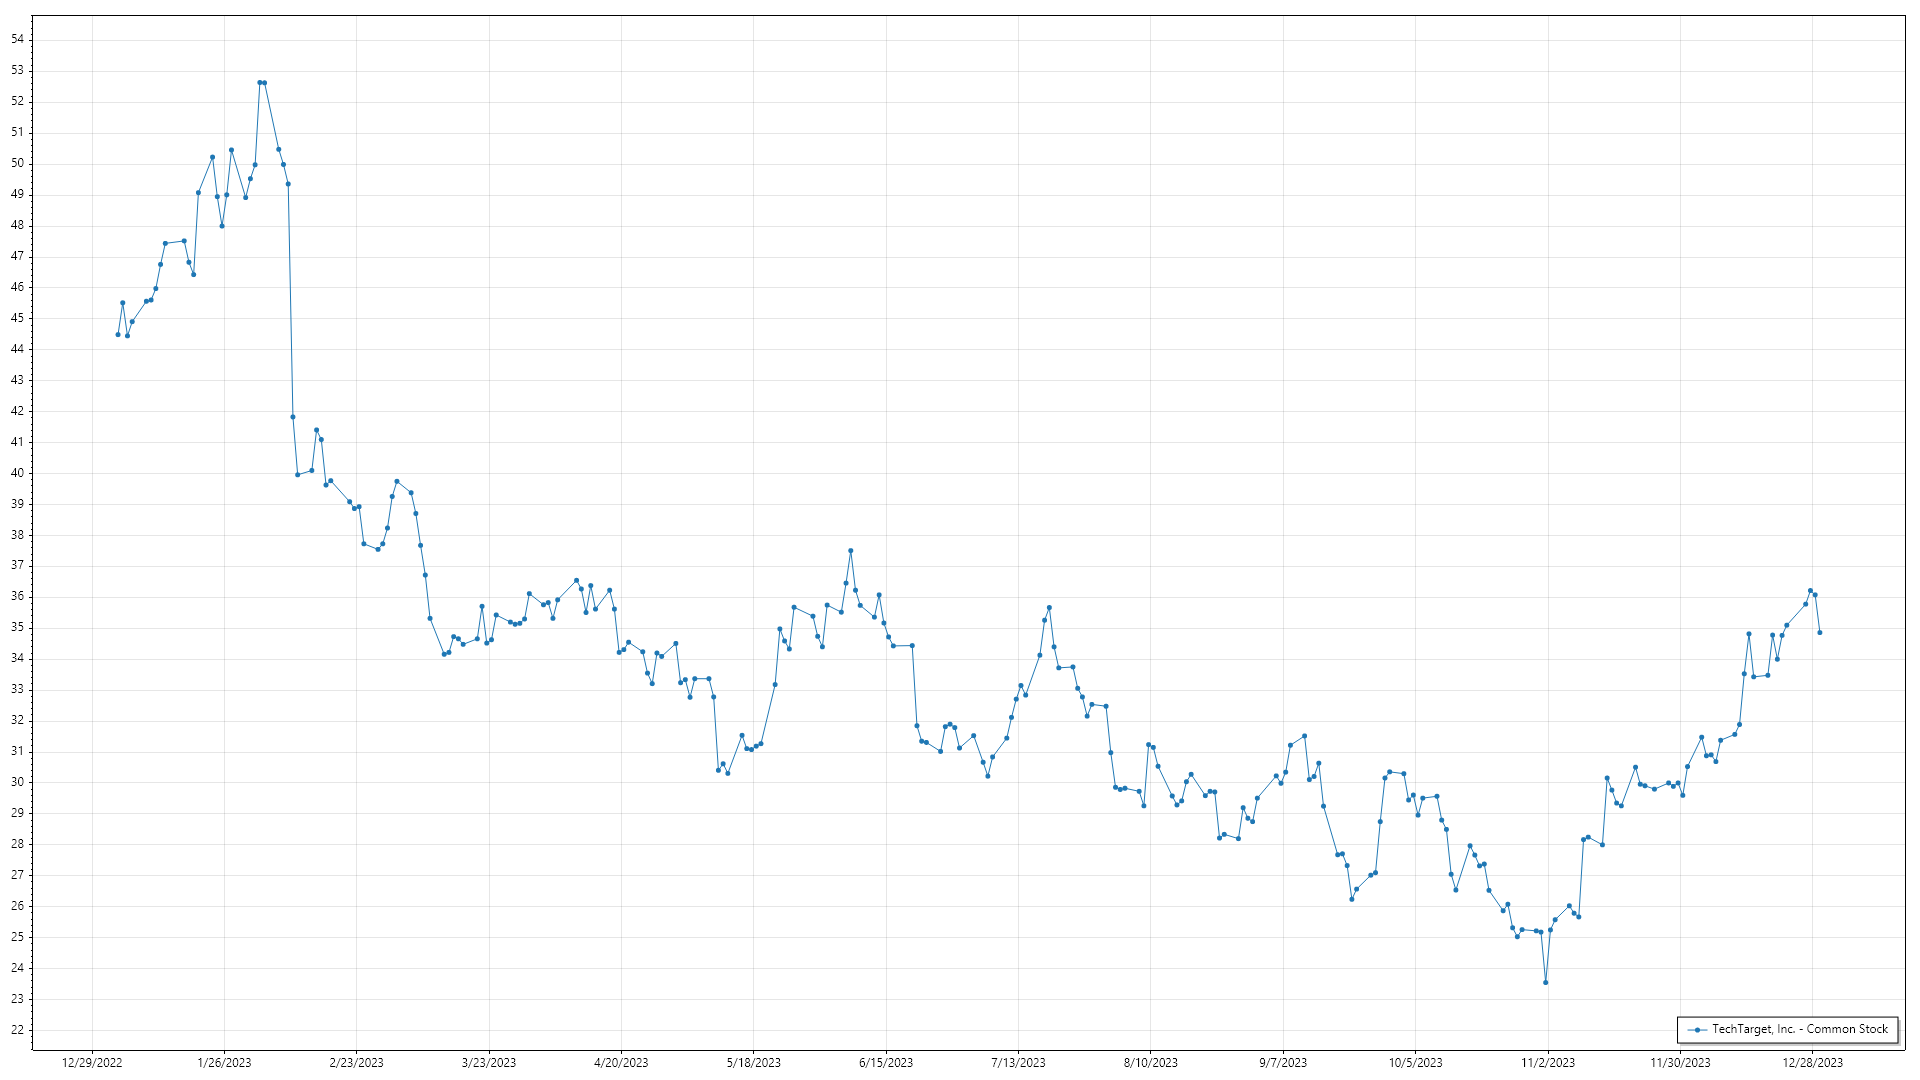Select the 2/23/2023 date label
The height and width of the screenshot is (1080, 1920).
(x=356, y=1063)
